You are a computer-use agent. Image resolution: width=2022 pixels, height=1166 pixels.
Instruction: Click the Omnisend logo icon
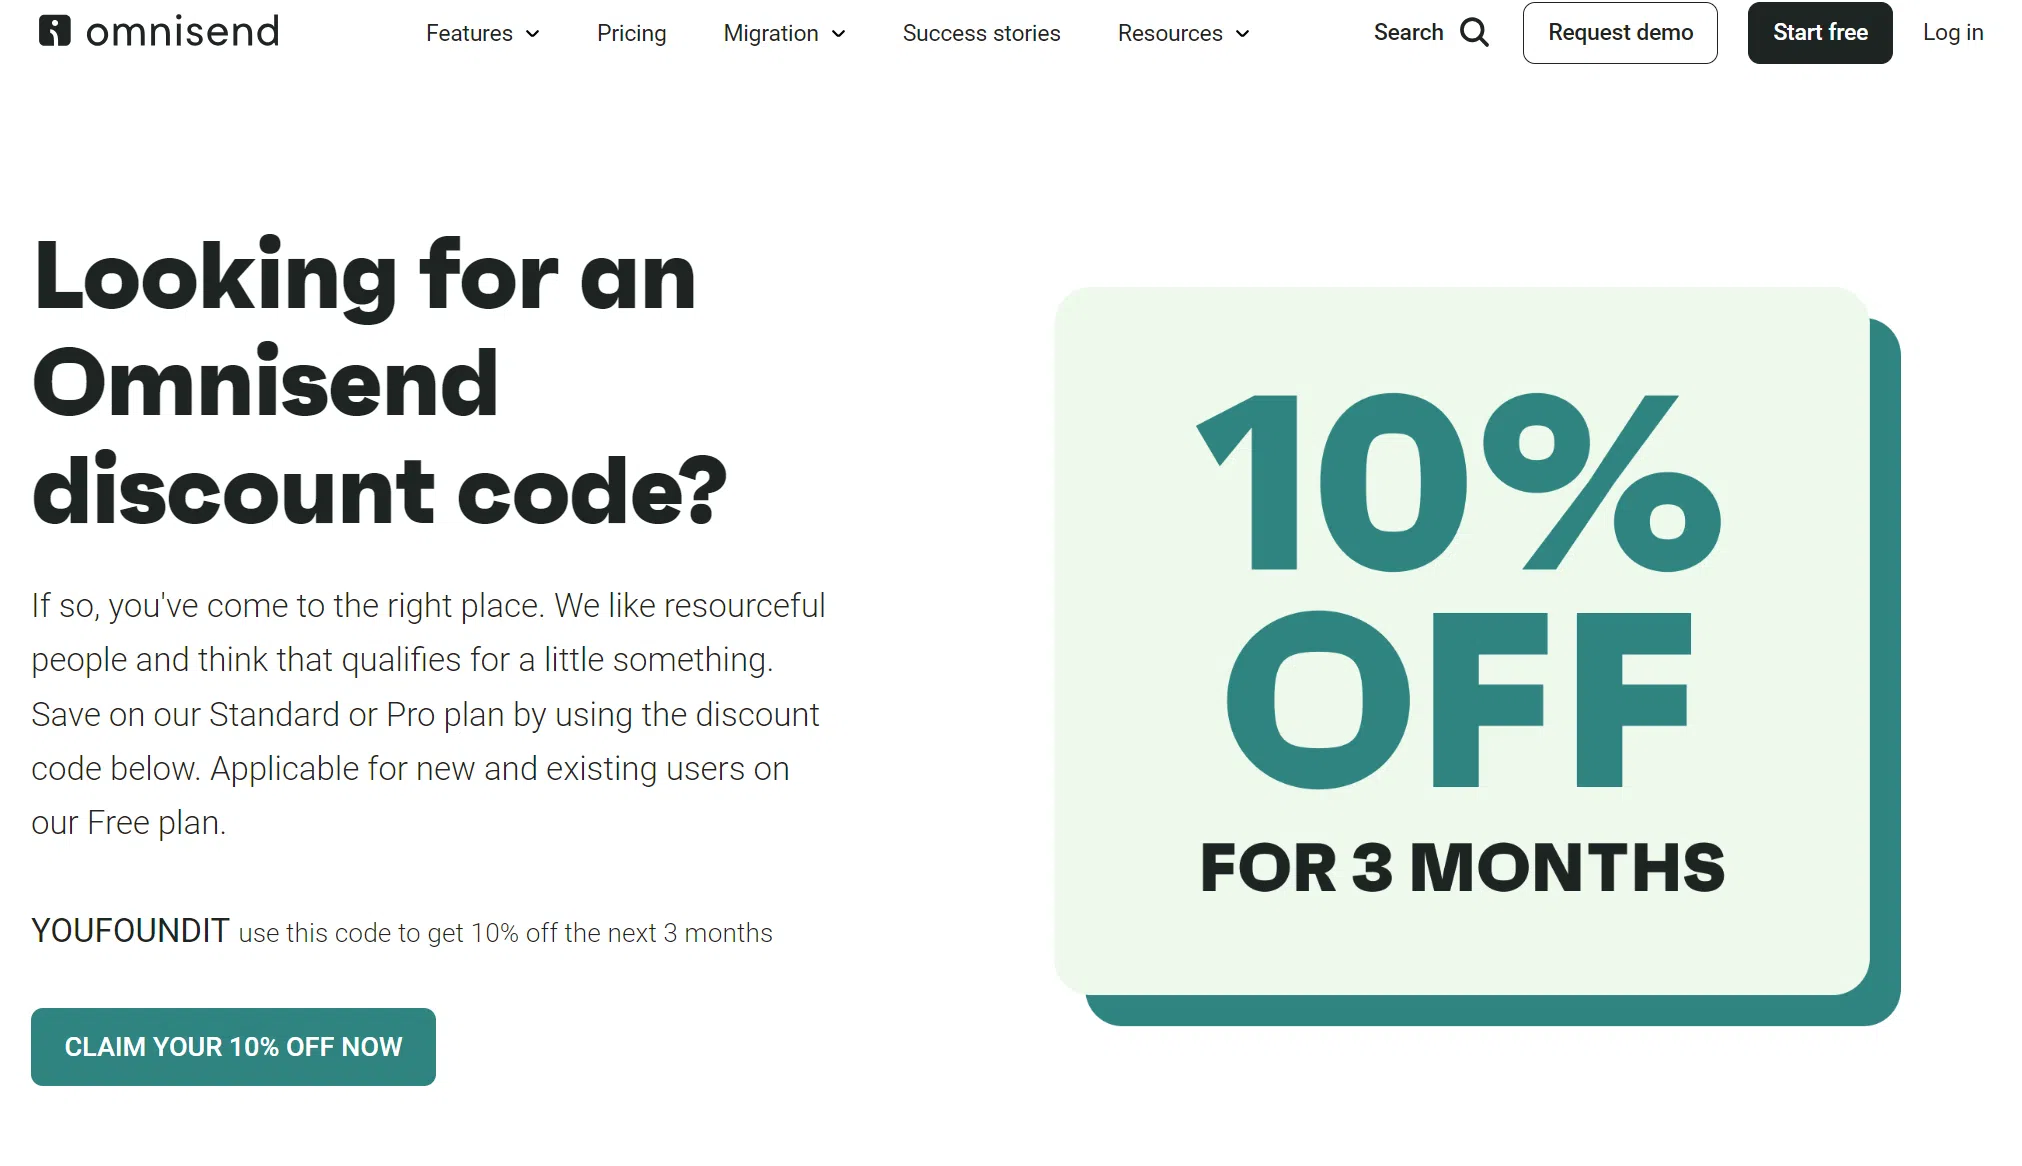tap(54, 32)
